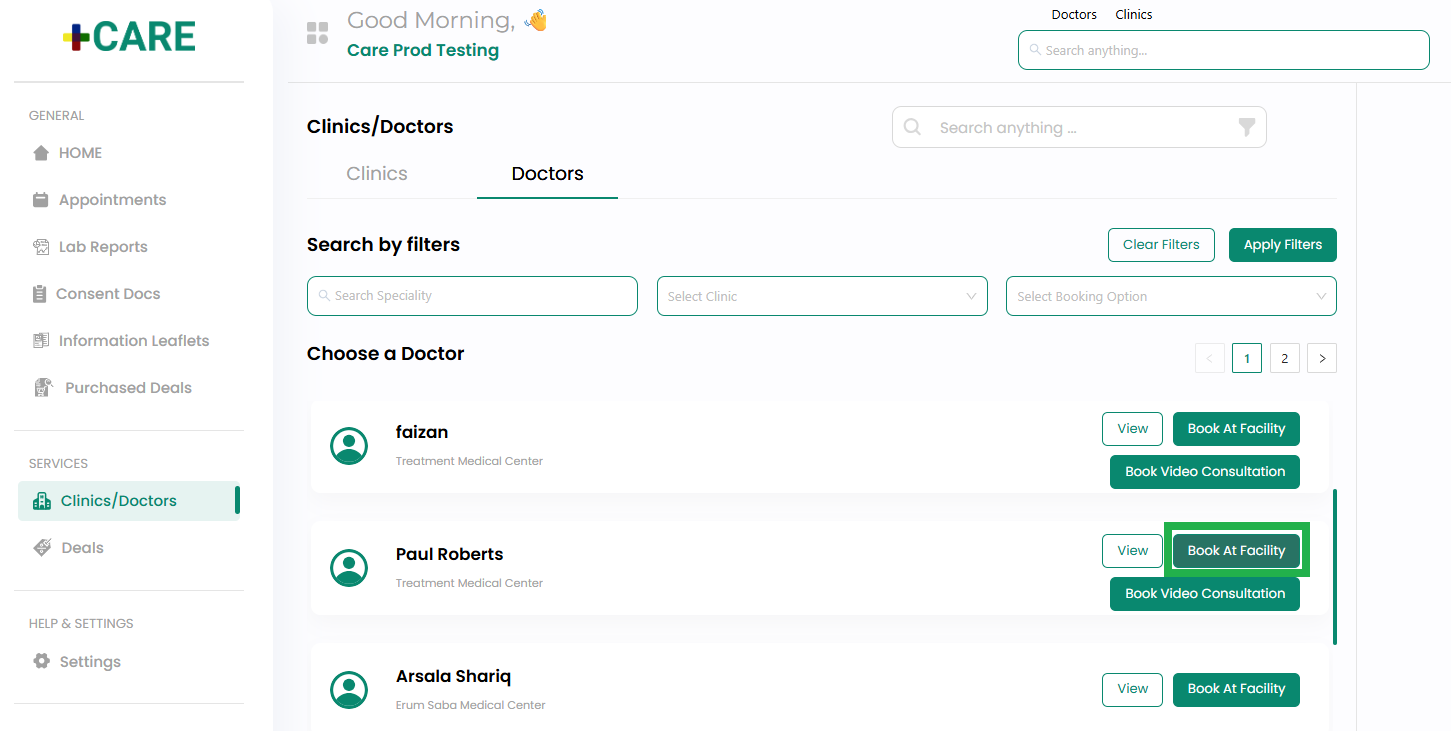Book At Facility with Arsala Shariq
Image resolution: width=1451 pixels, height=731 pixels.
(x=1236, y=689)
